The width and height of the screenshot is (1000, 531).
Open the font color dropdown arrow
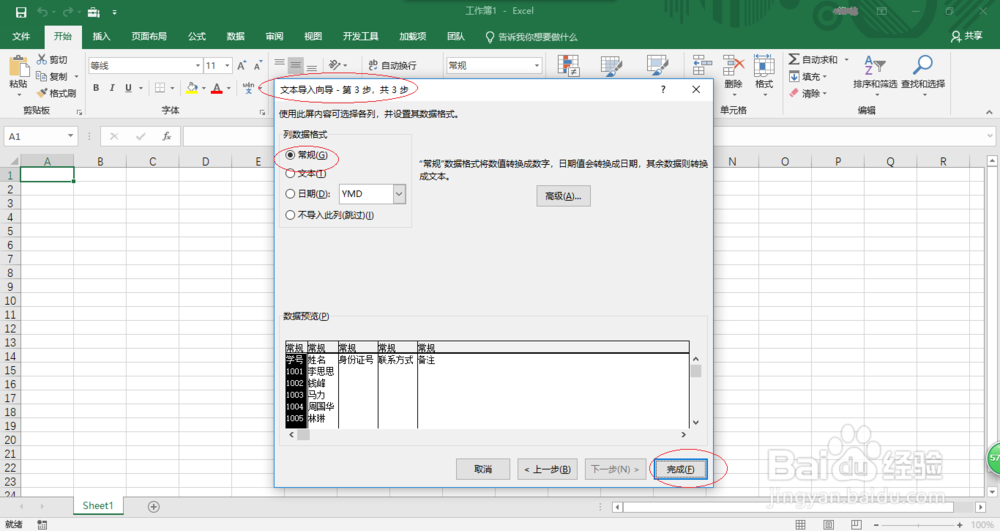[x=229, y=88]
